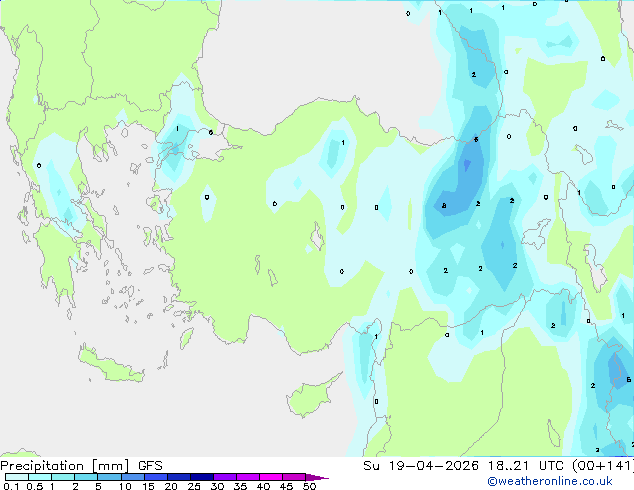Click the 'Su 19-04-2026' date text

tap(421, 466)
